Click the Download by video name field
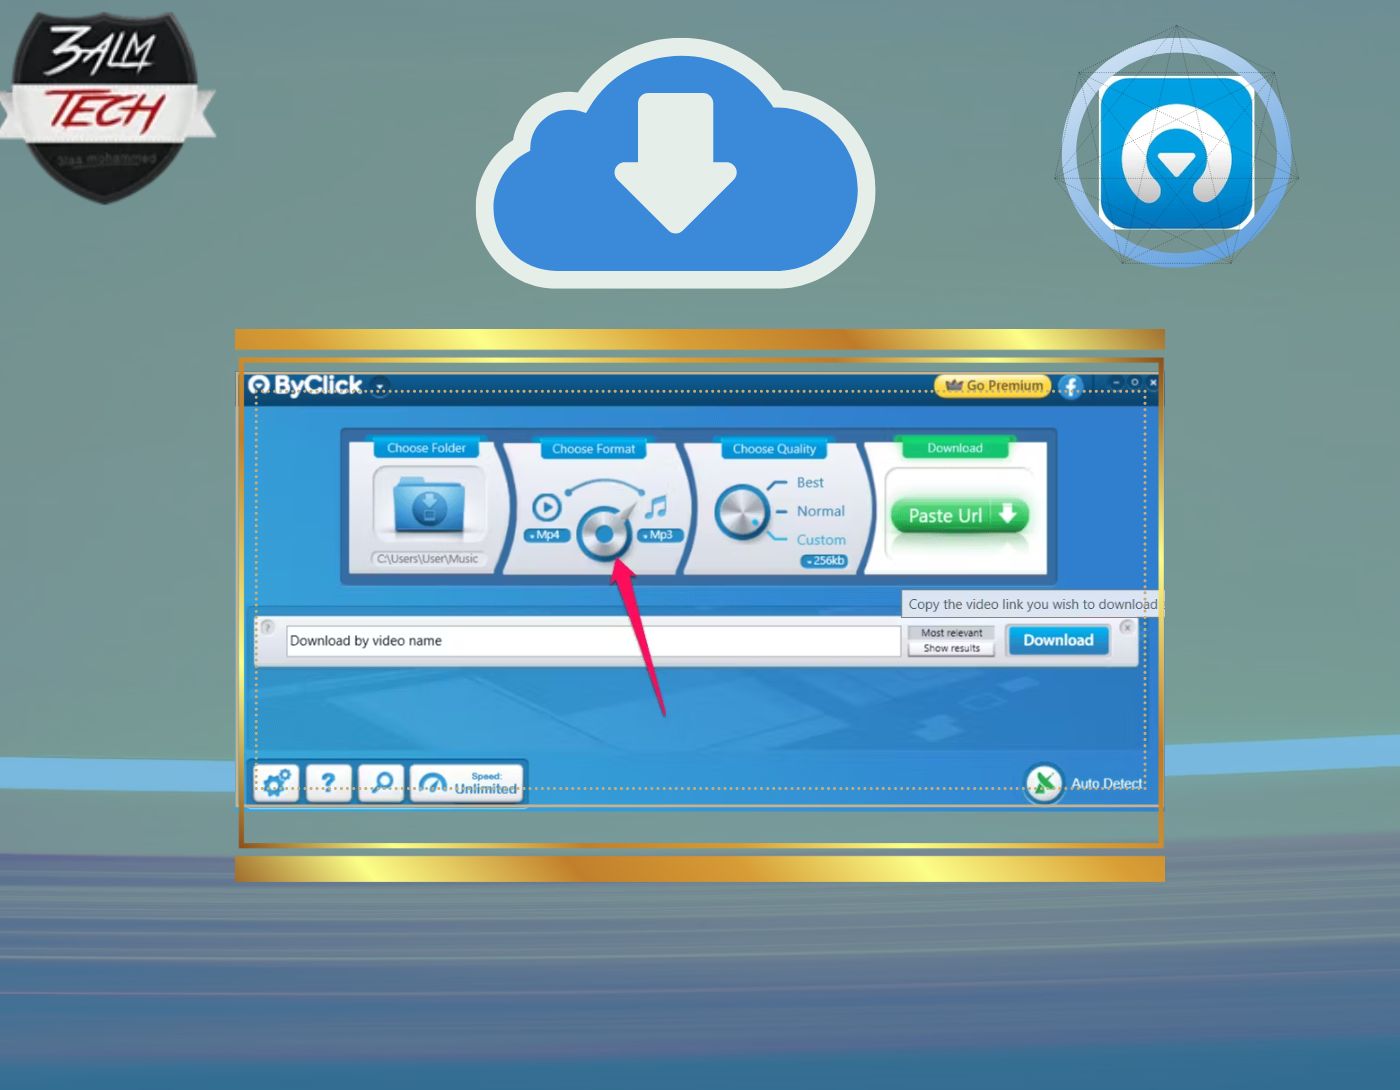Screen dimensions: 1400x1090 coord(593,641)
